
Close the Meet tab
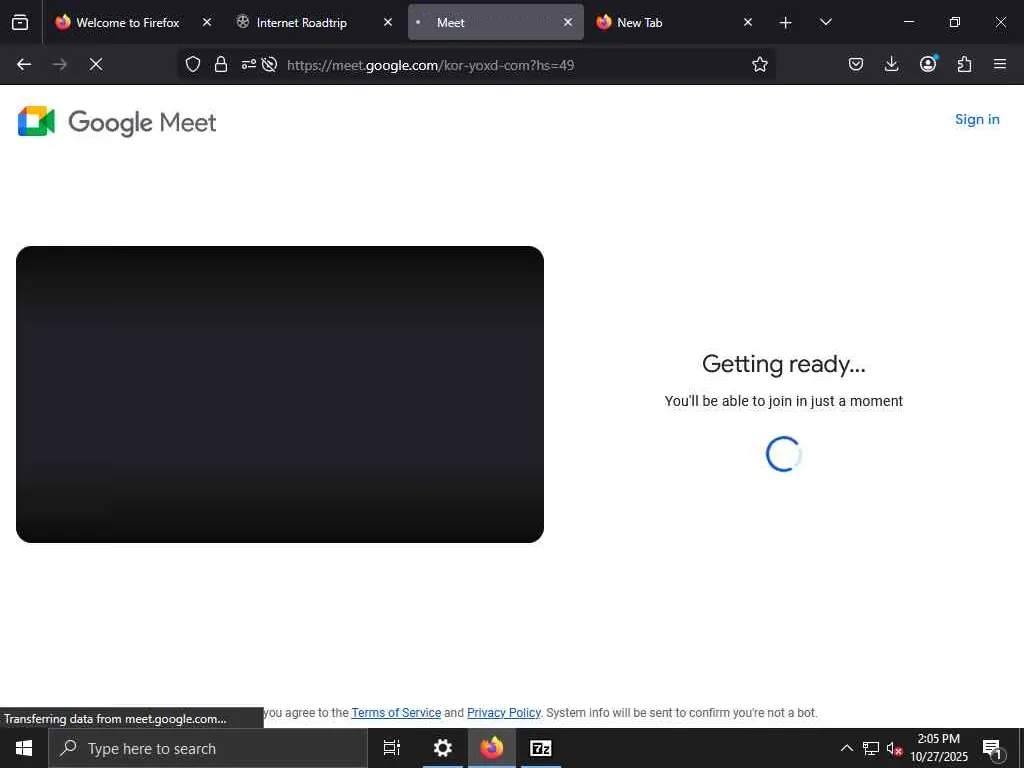tap(568, 22)
